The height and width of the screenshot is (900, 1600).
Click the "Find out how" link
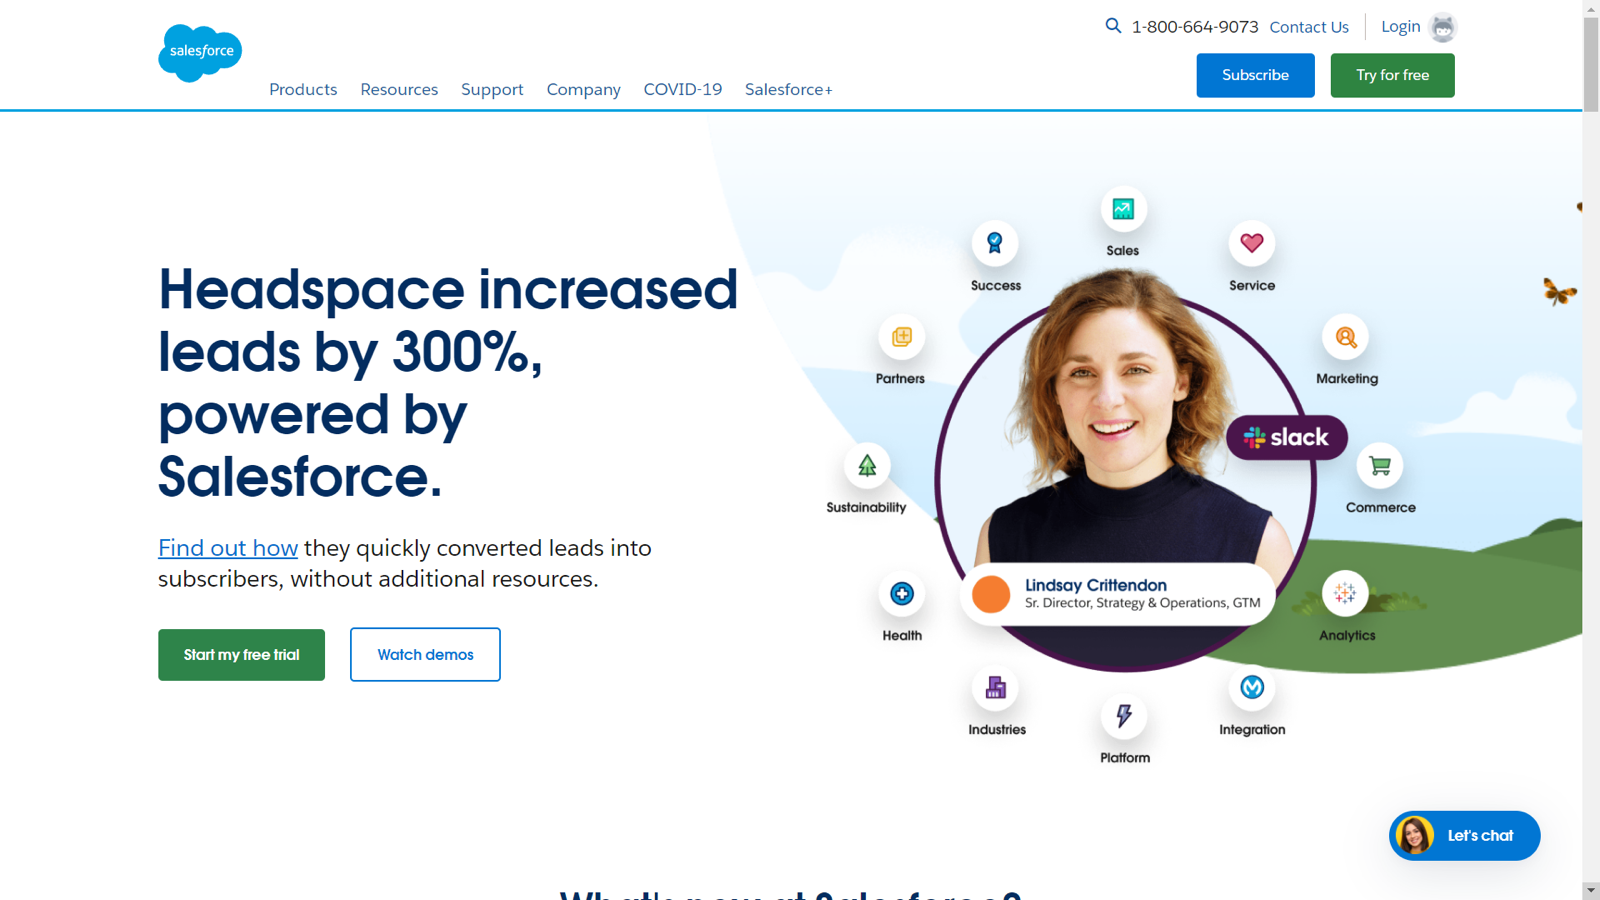(227, 548)
